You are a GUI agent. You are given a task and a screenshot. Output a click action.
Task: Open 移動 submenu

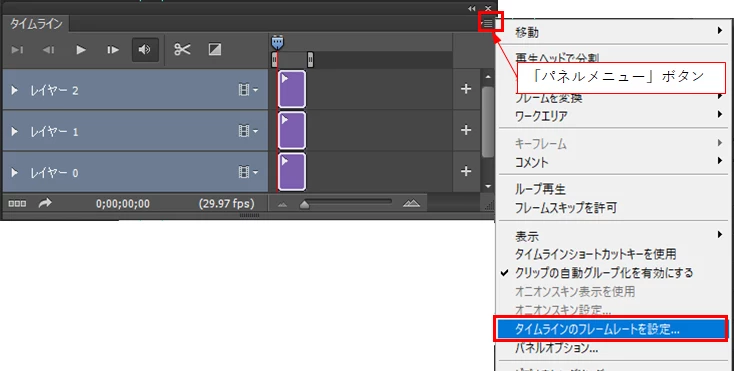(x=613, y=32)
